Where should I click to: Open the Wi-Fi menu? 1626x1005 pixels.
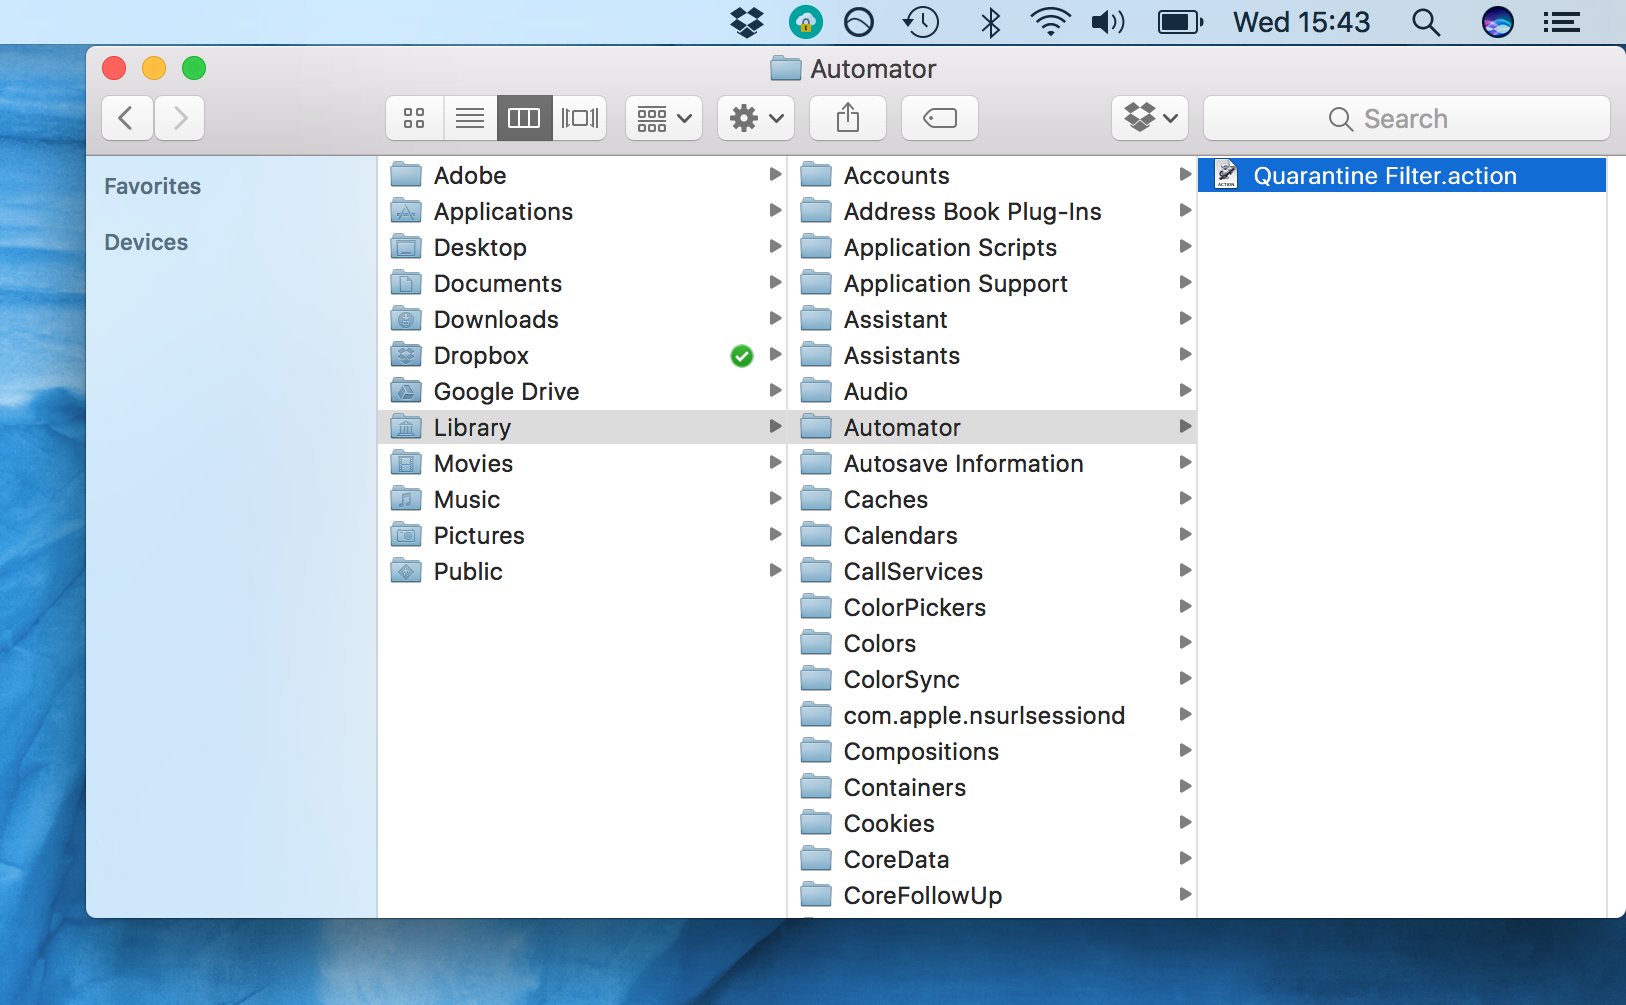1050,22
